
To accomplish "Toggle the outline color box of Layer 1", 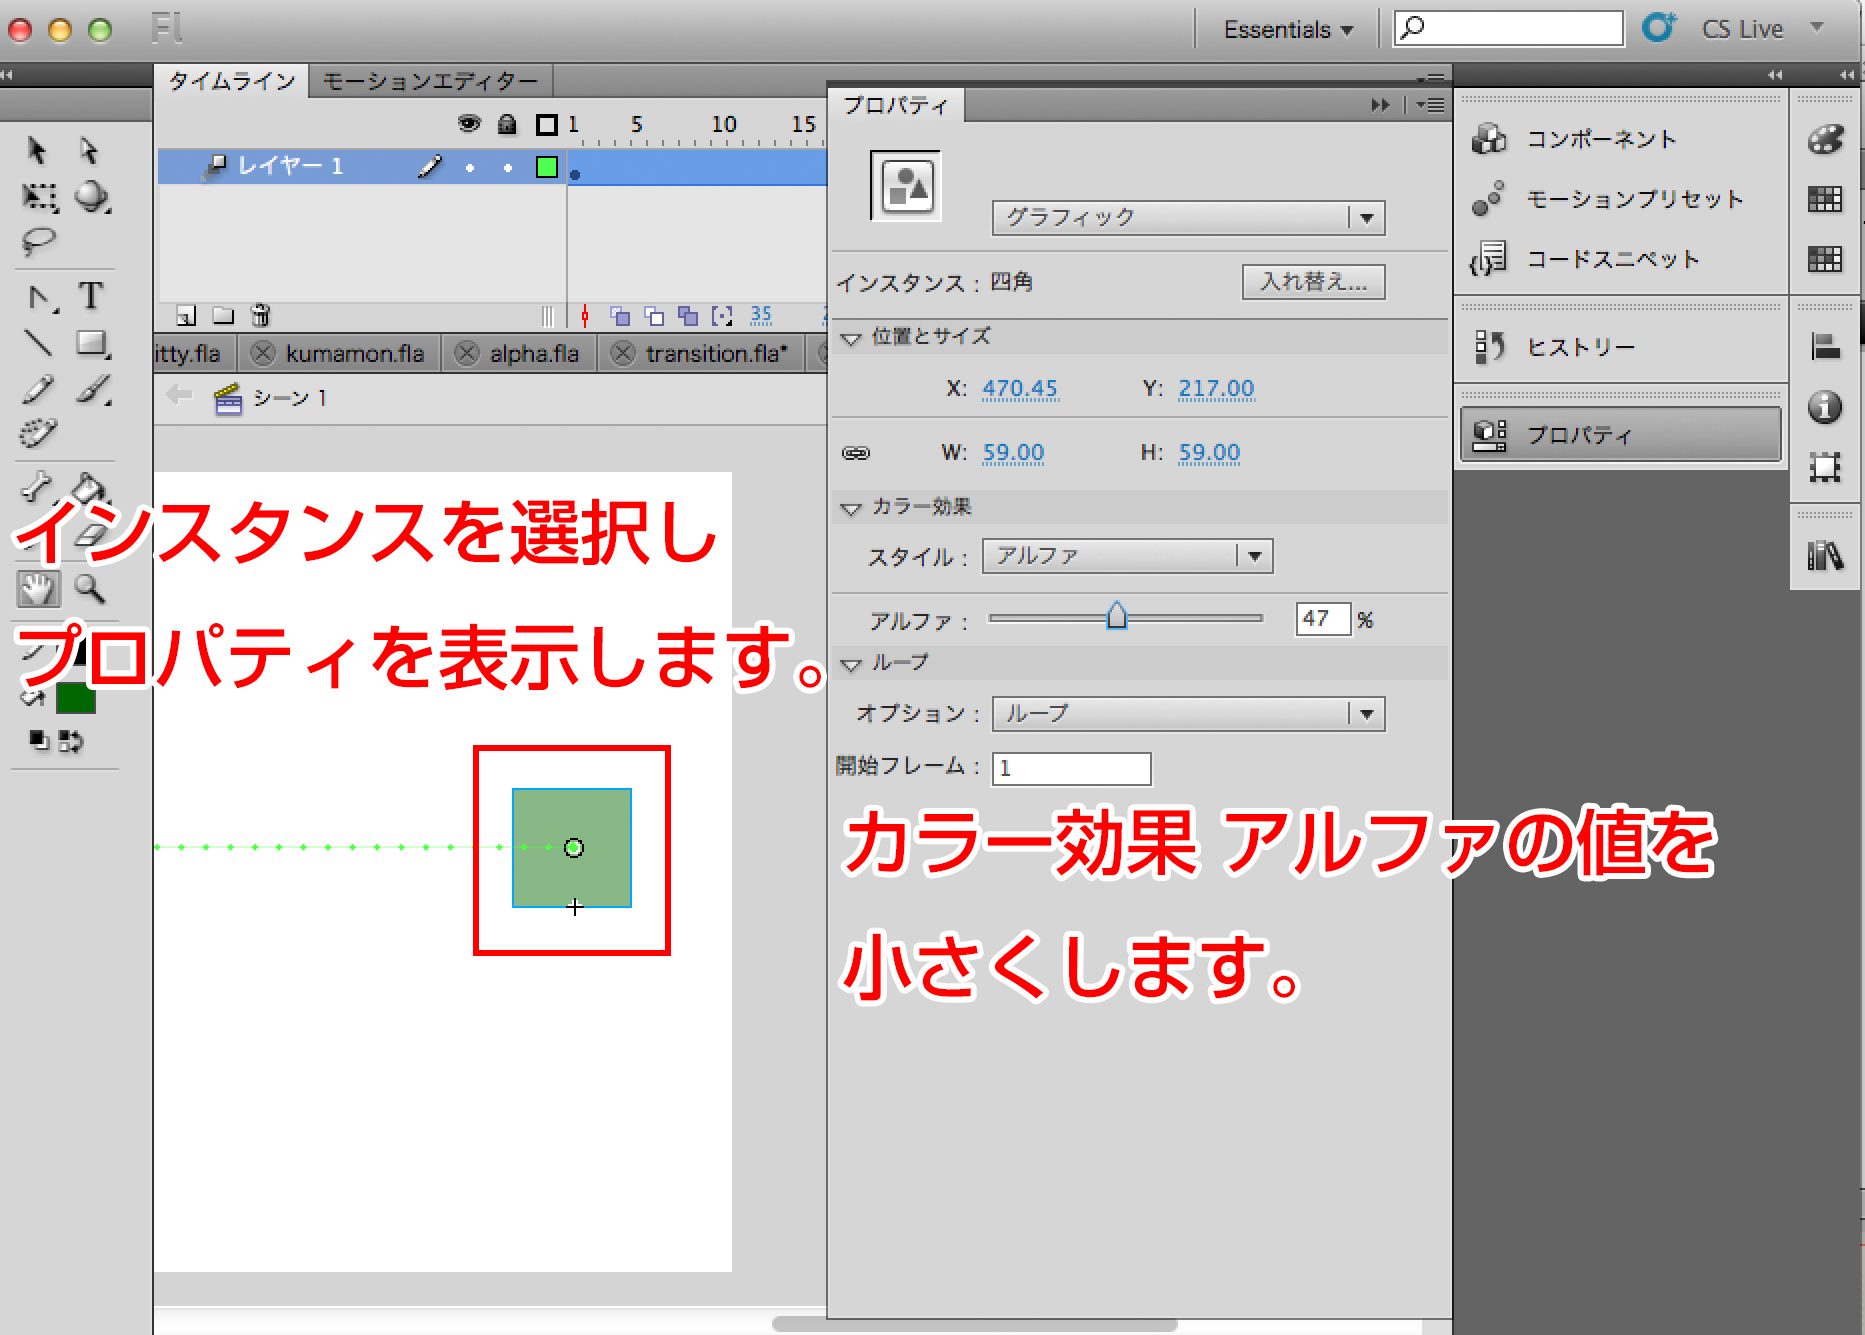I will 546,167.
